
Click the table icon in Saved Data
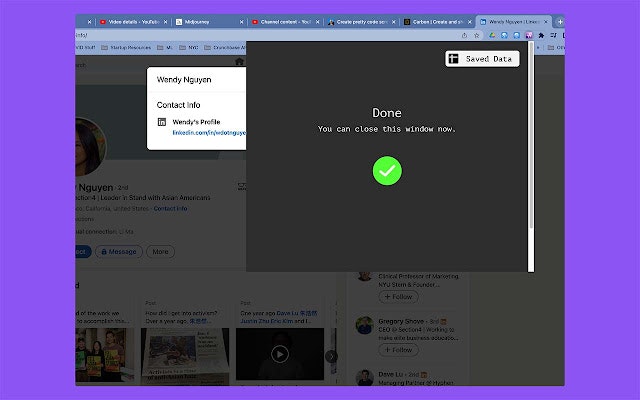click(x=453, y=59)
